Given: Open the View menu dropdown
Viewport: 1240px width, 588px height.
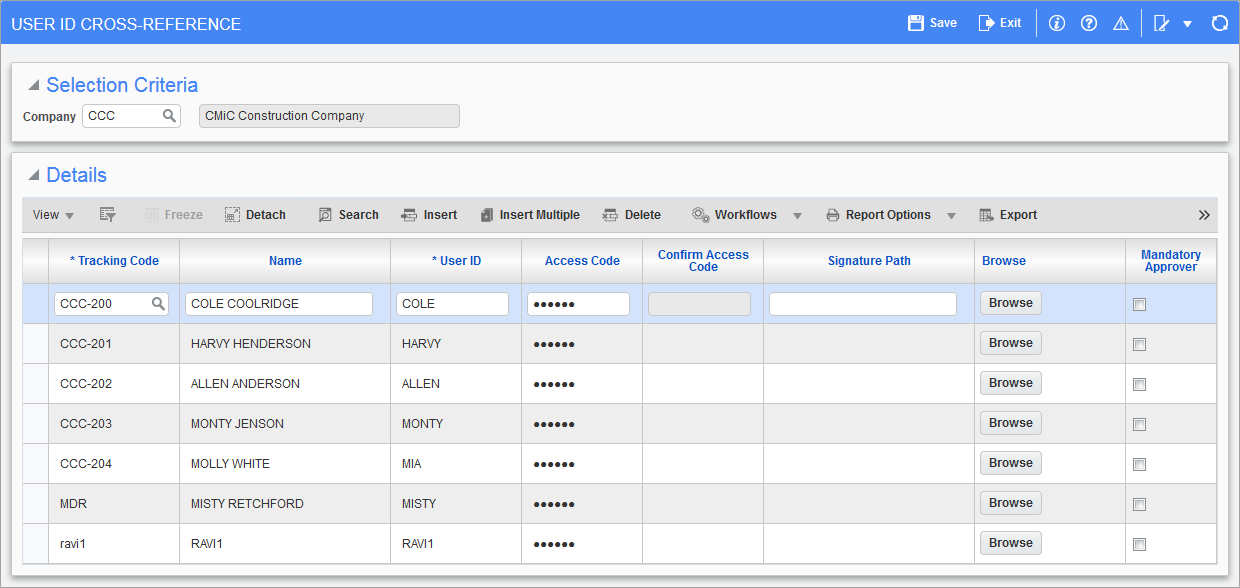Looking at the screenshot, I should pos(54,215).
